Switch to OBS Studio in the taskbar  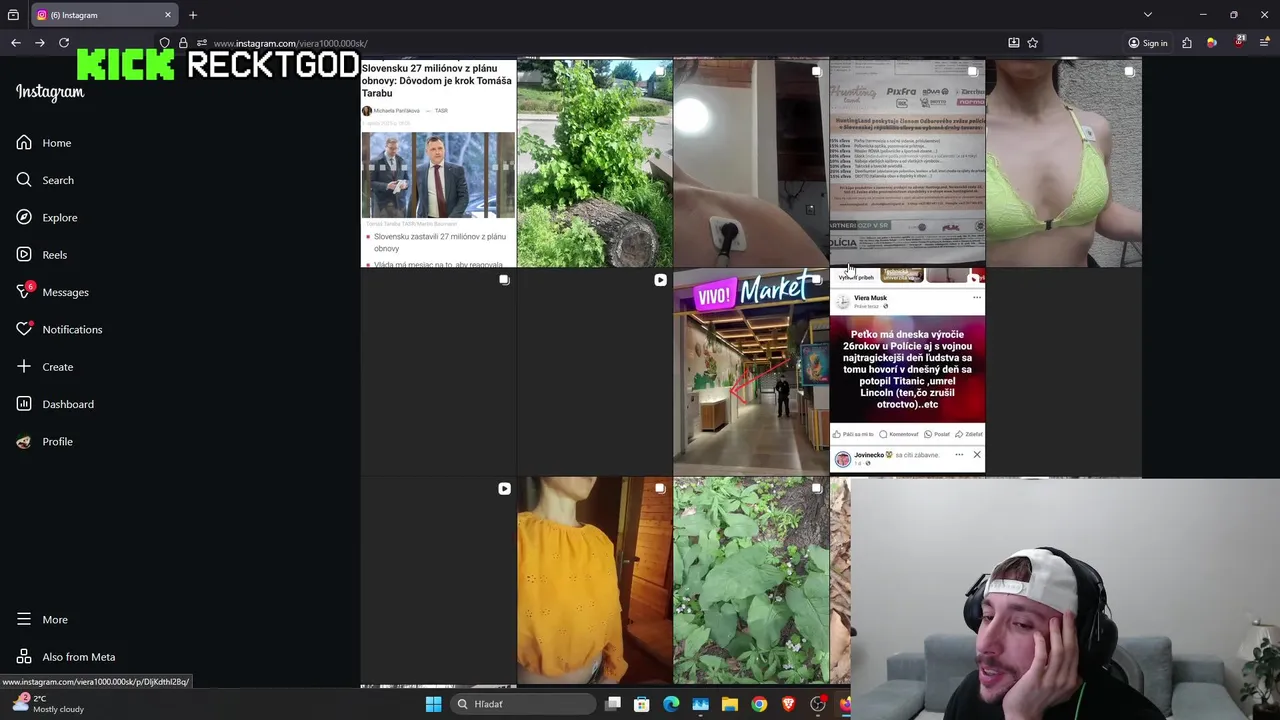[x=818, y=704]
